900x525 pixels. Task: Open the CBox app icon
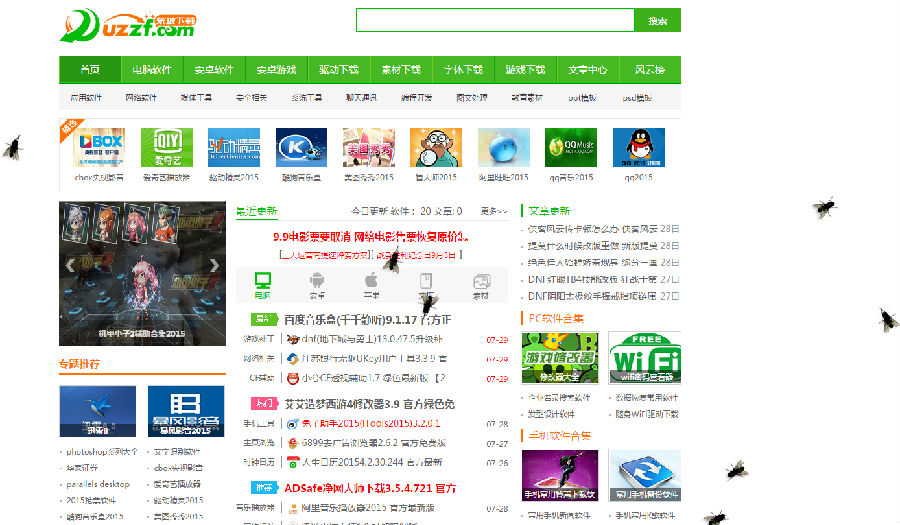(100, 147)
